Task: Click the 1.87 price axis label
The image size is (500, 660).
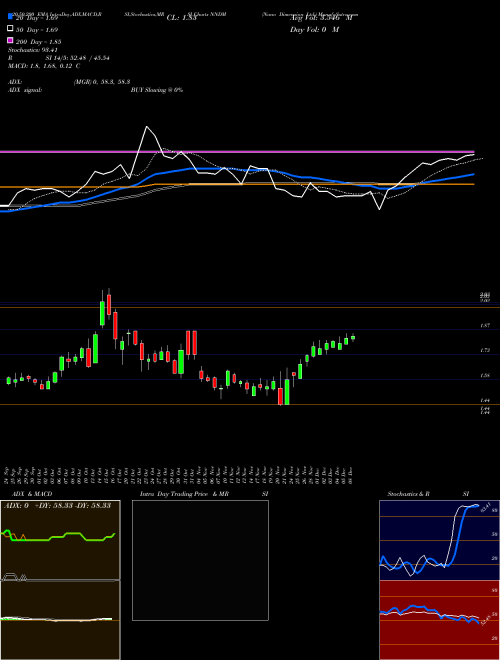Action: click(x=484, y=325)
